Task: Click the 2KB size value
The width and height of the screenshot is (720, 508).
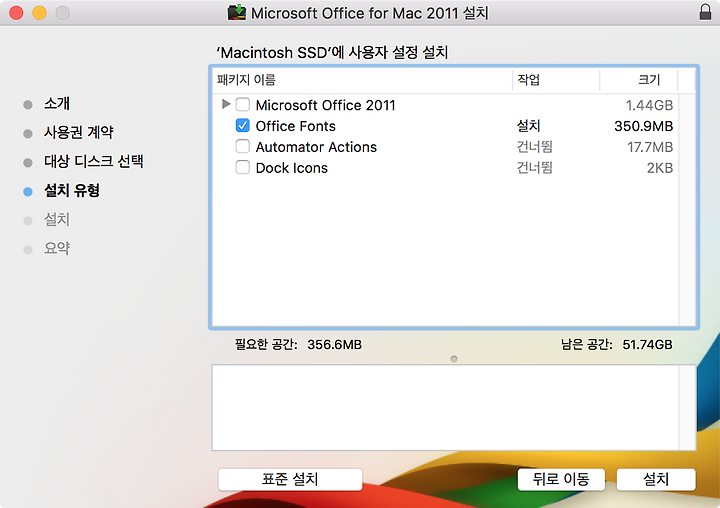Action: point(660,168)
